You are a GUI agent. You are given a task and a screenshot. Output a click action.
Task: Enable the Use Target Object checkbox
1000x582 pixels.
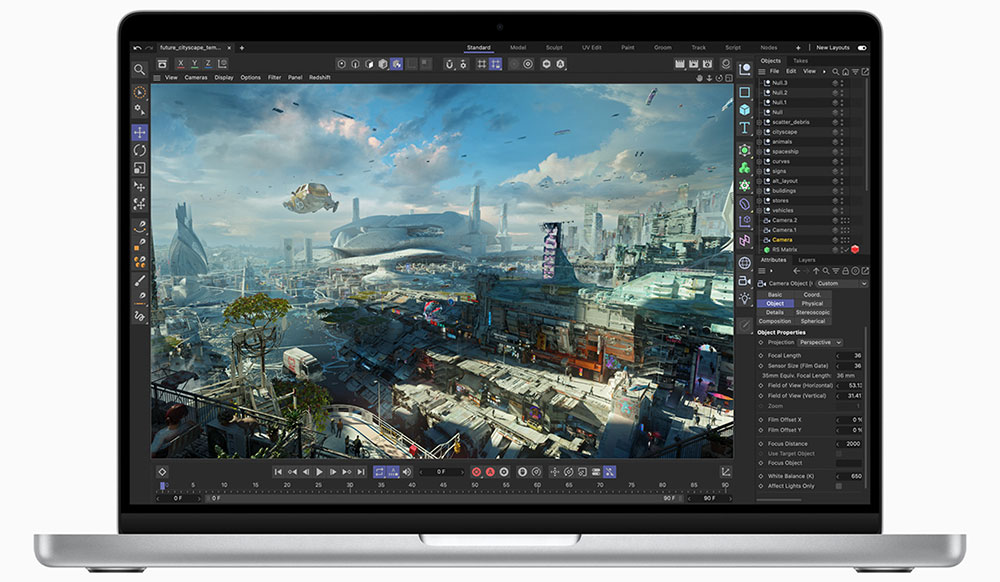[x=839, y=453]
